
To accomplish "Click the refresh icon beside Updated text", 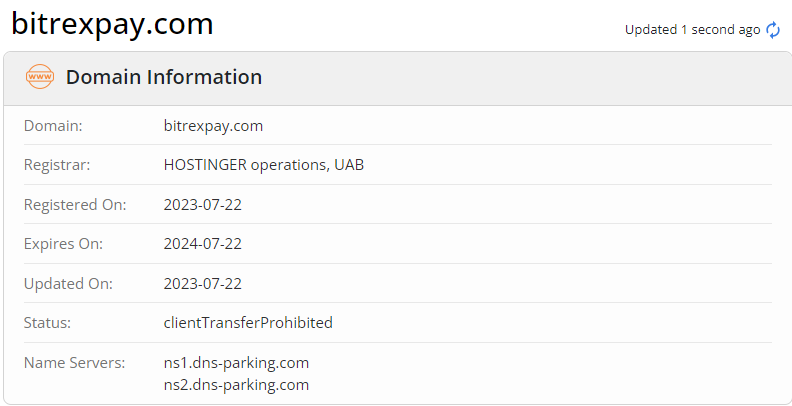I will (773, 30).
